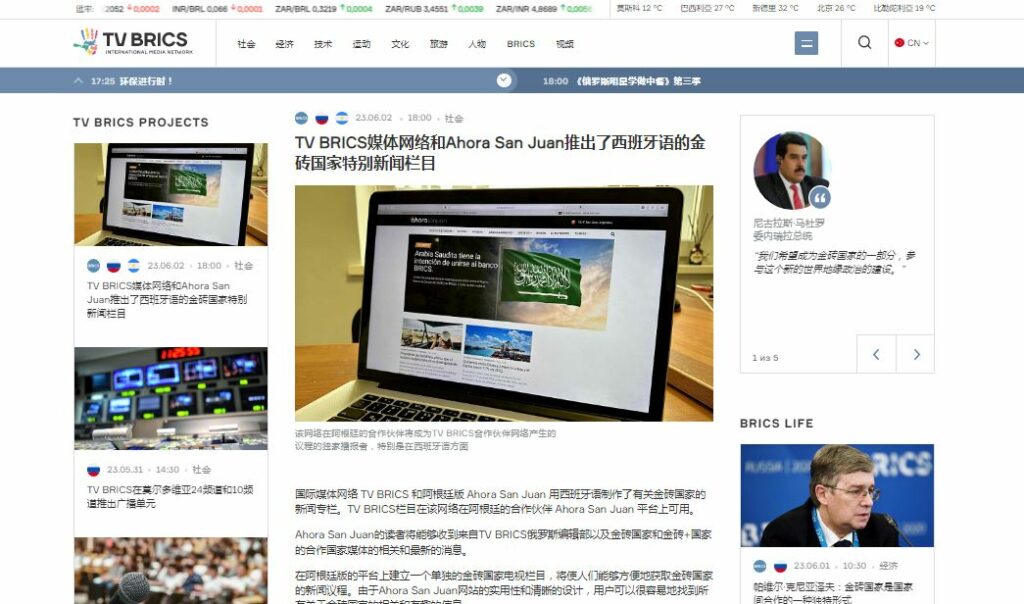Click the ZAR/RUB 3,4551 exchange rate
Viewport: 1024px width, 604px height.
point(434,8)
